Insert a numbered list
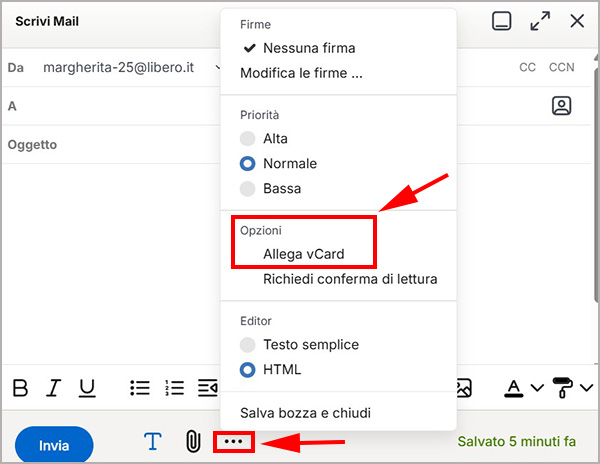This screenshot has width=600, height=464. (x=174, y=388)
